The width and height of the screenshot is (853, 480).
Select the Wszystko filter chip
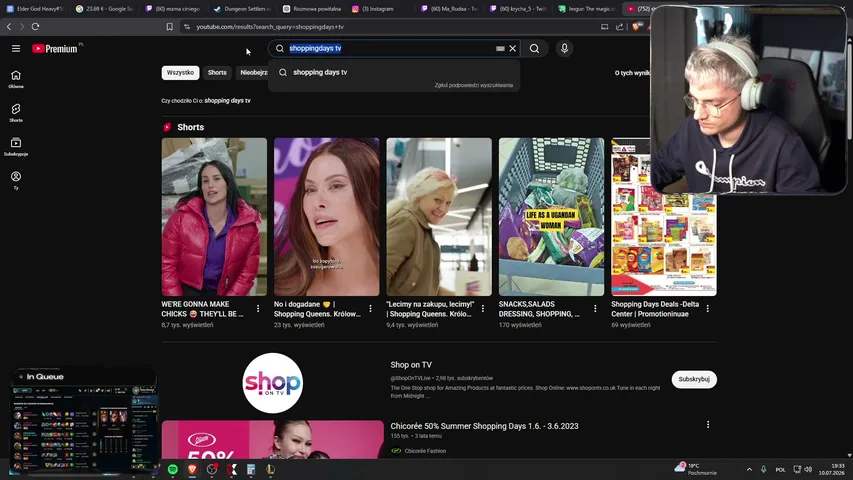click(x=180, y=72)
